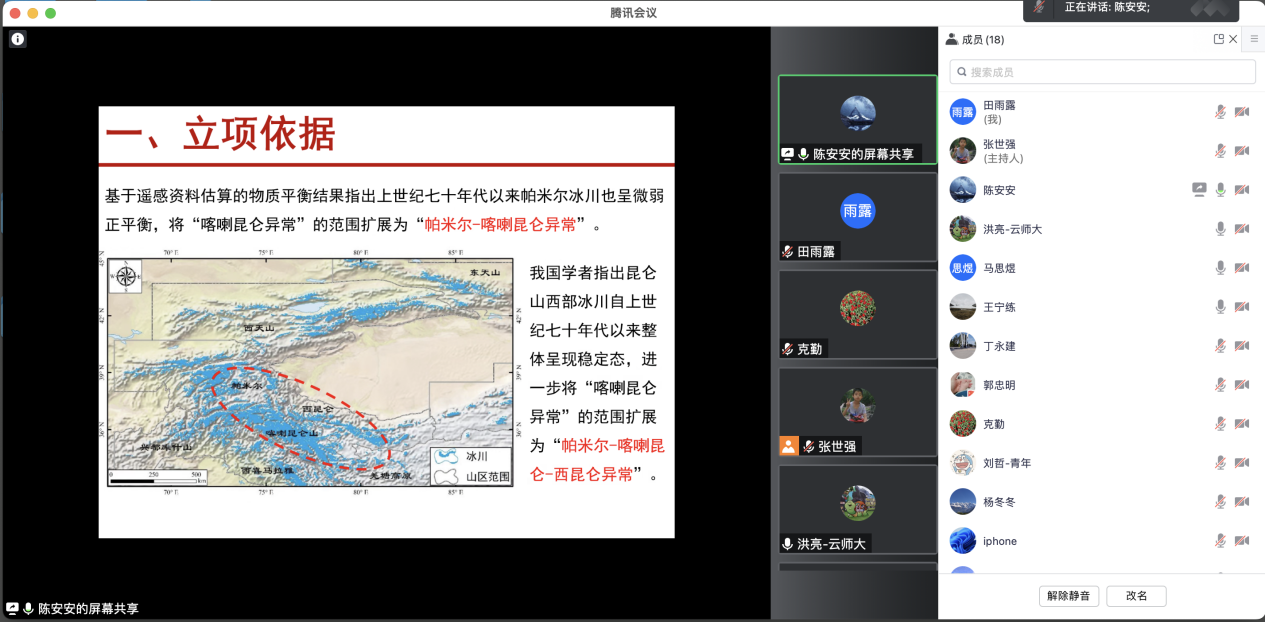The width and height of the screenshot is (1265, 622).
Task: Click 洪亮-云师大's camera-off icon in list
Action: [1242, 229]
